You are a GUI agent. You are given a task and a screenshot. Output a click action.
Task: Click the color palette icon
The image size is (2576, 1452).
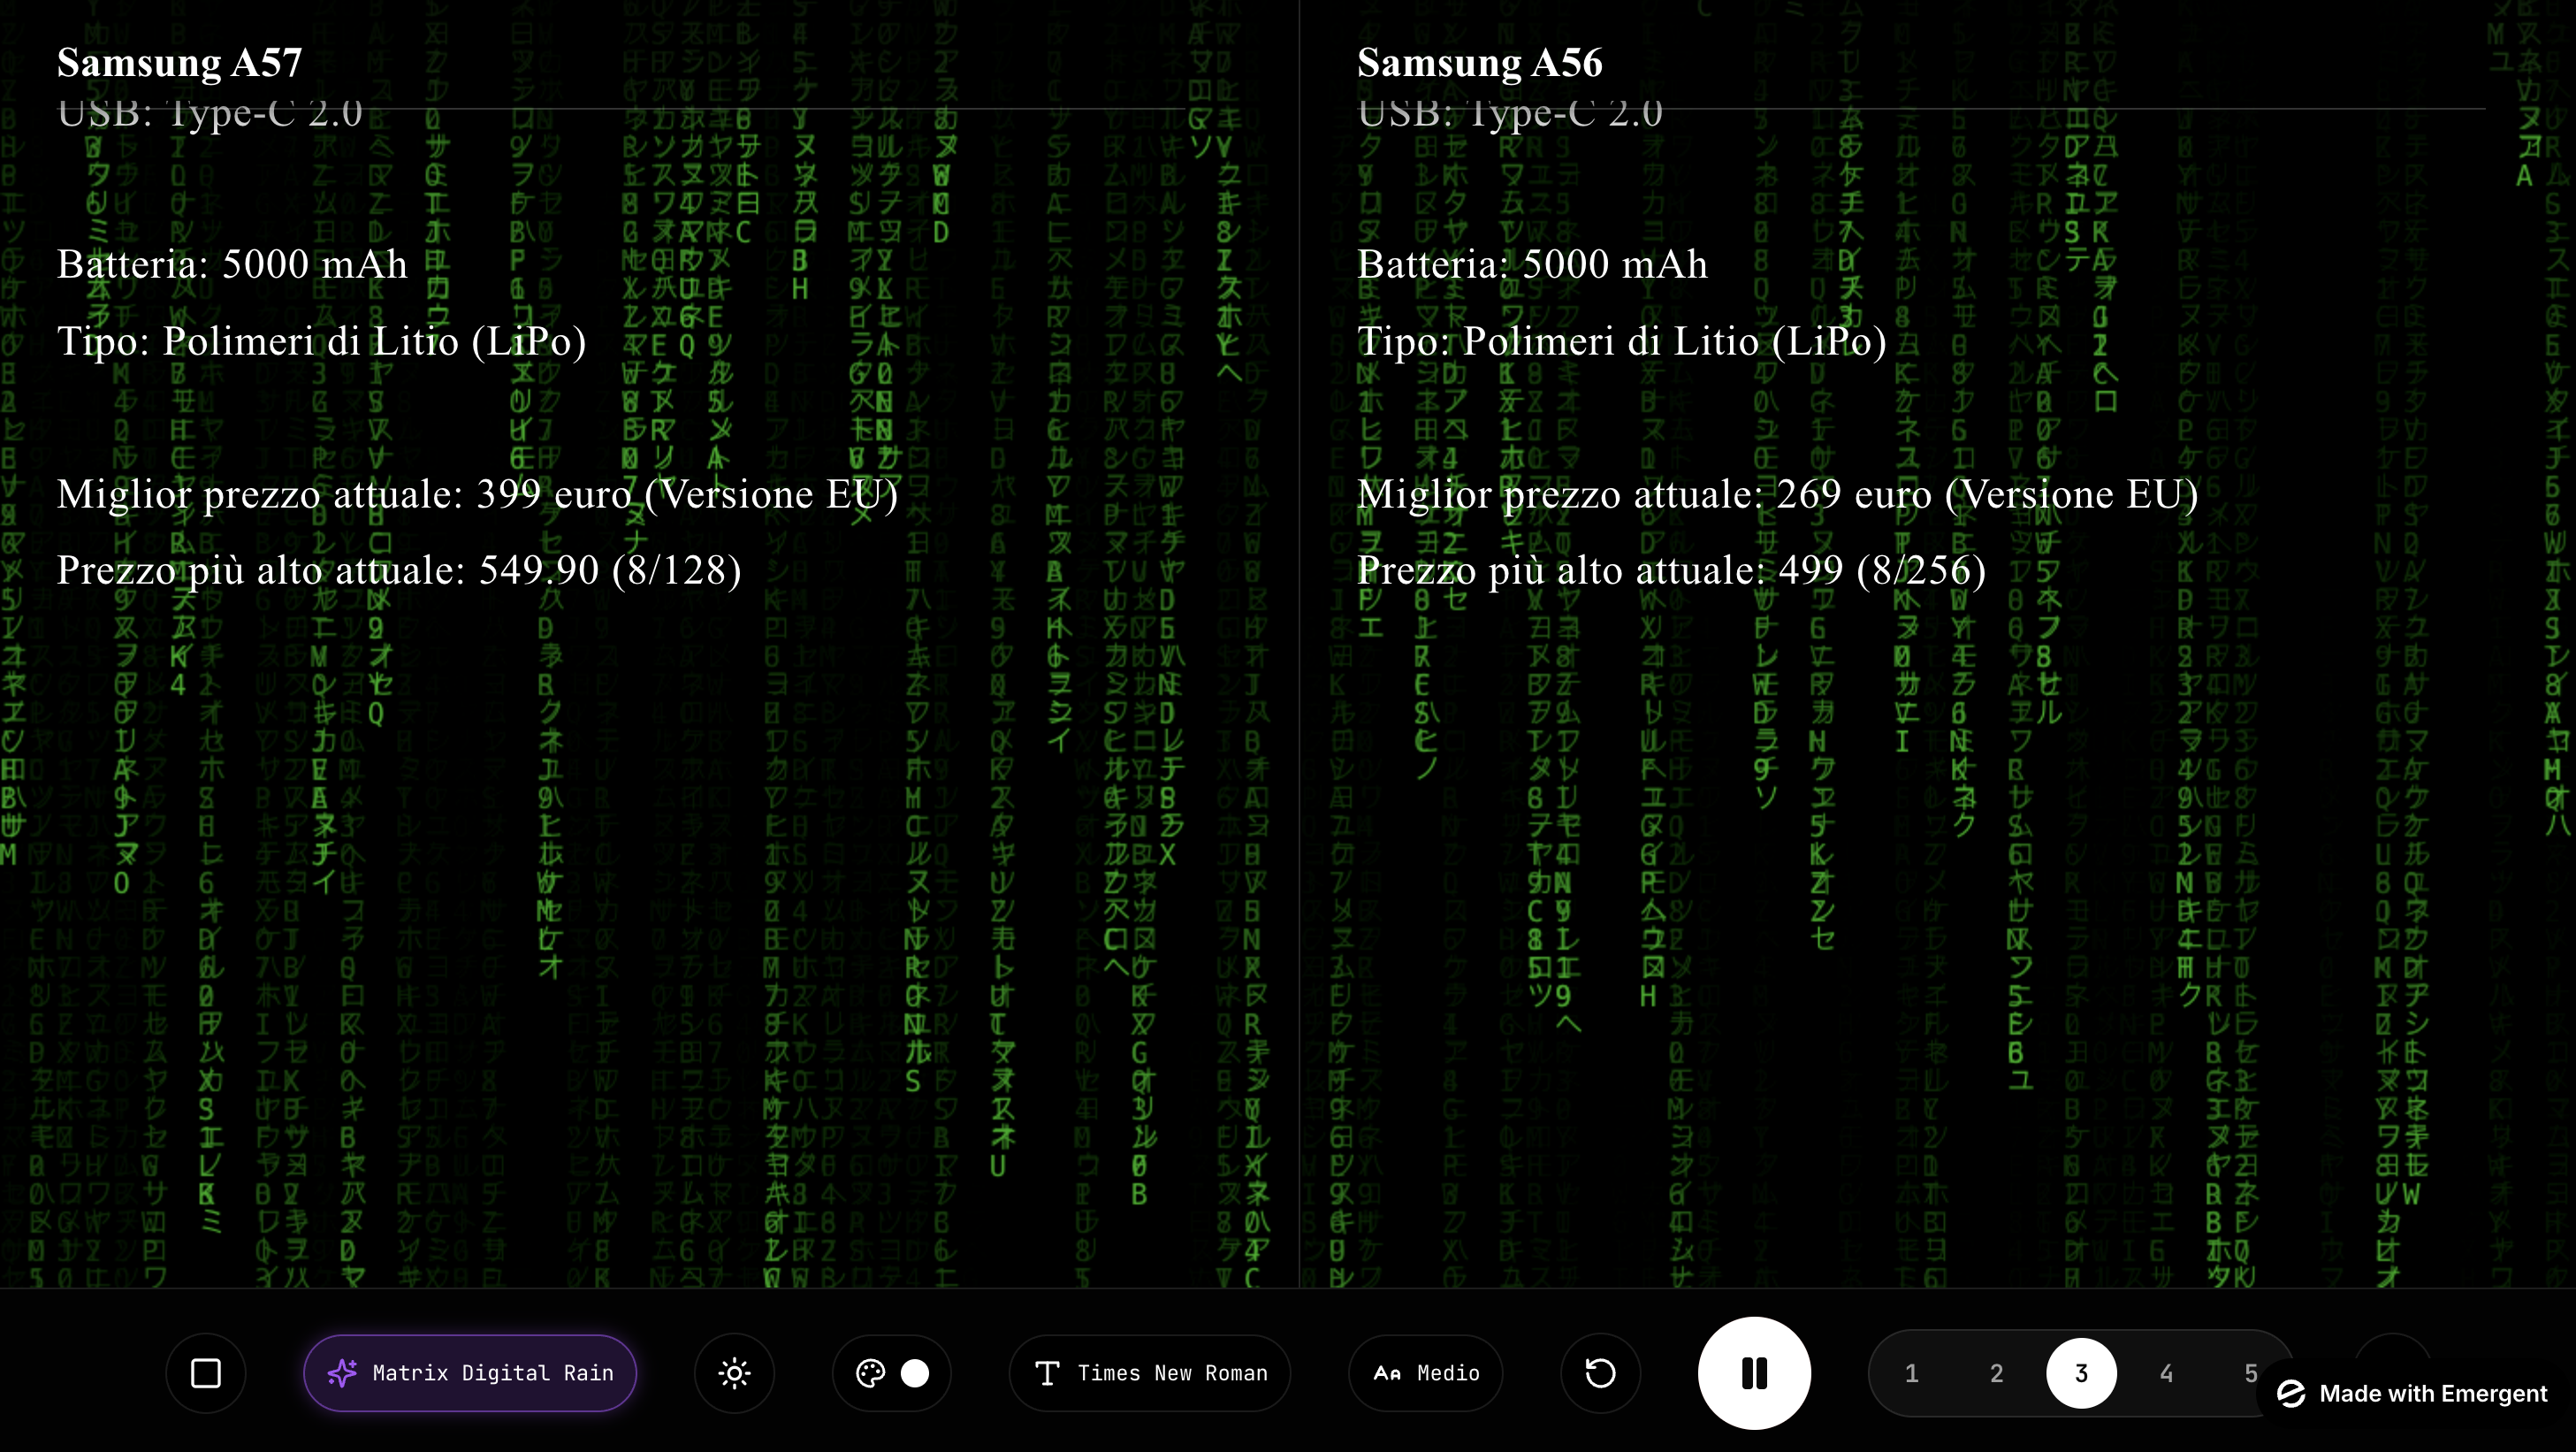pos(870,1373)
